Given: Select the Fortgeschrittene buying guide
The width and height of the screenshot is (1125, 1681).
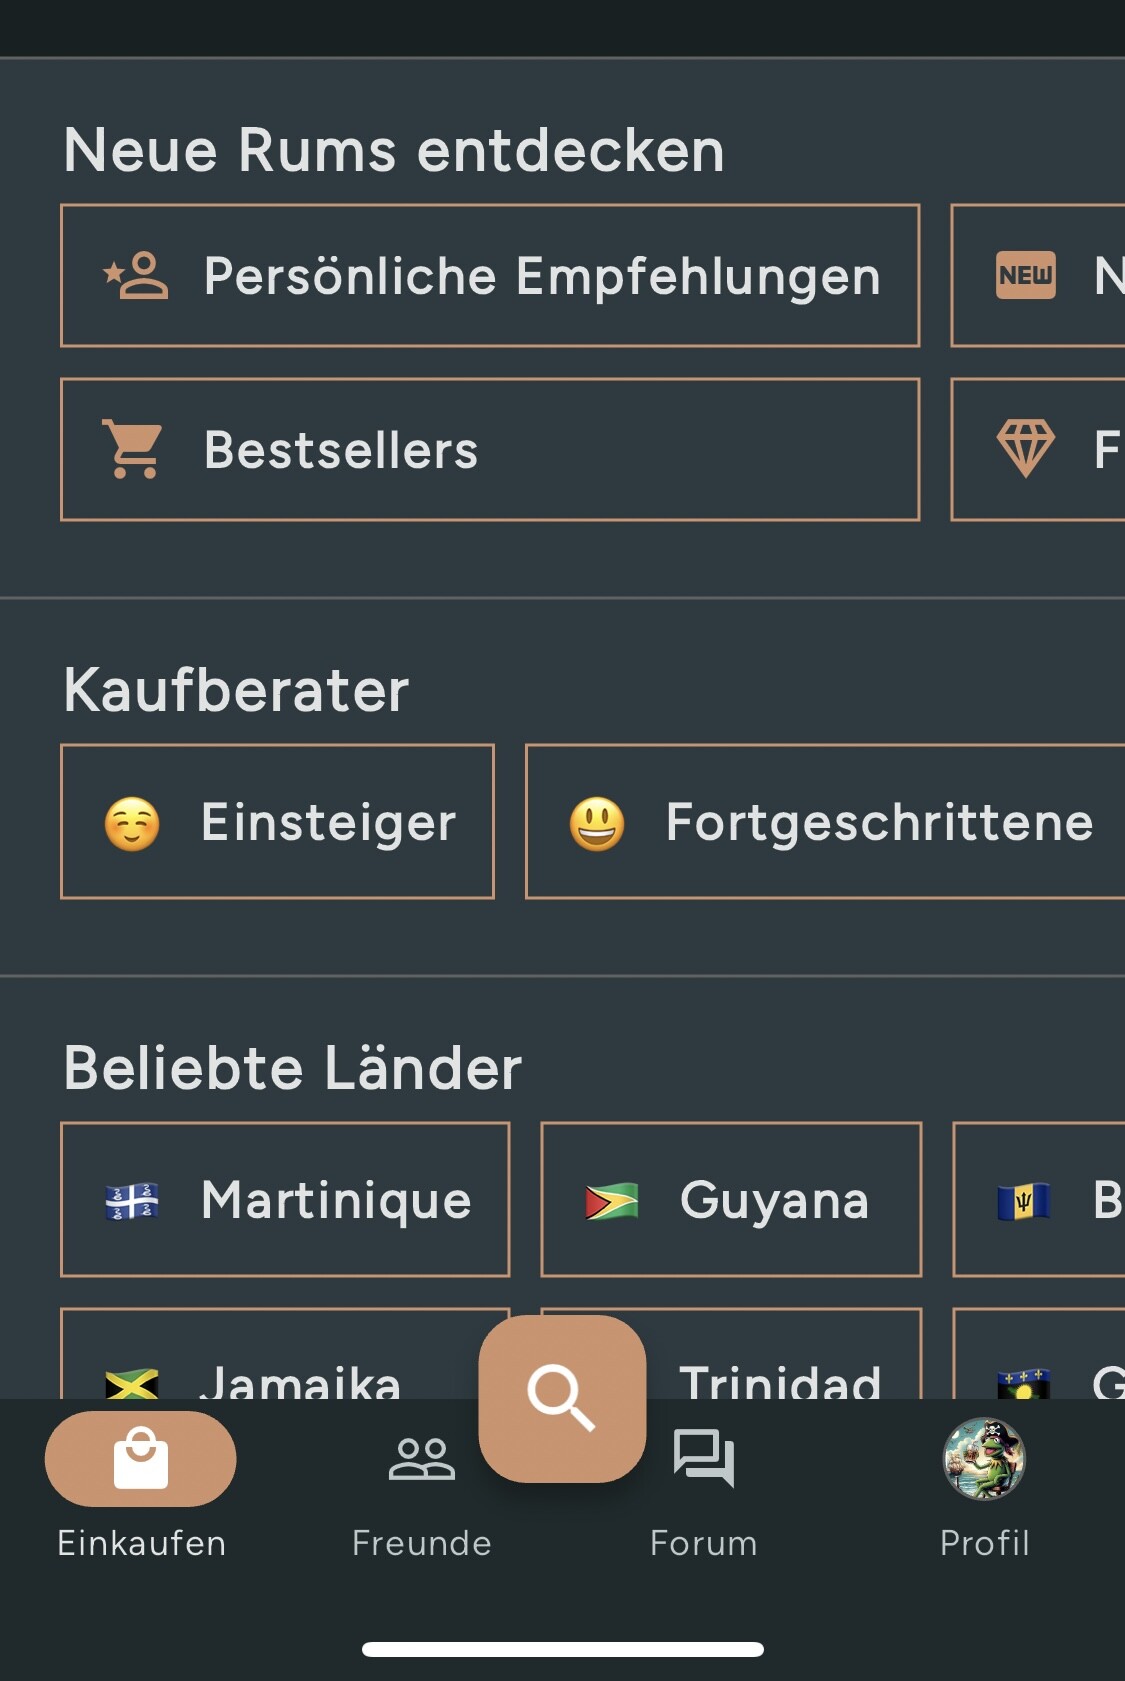Looking at the screenshot, I should (x=826, y=822).
